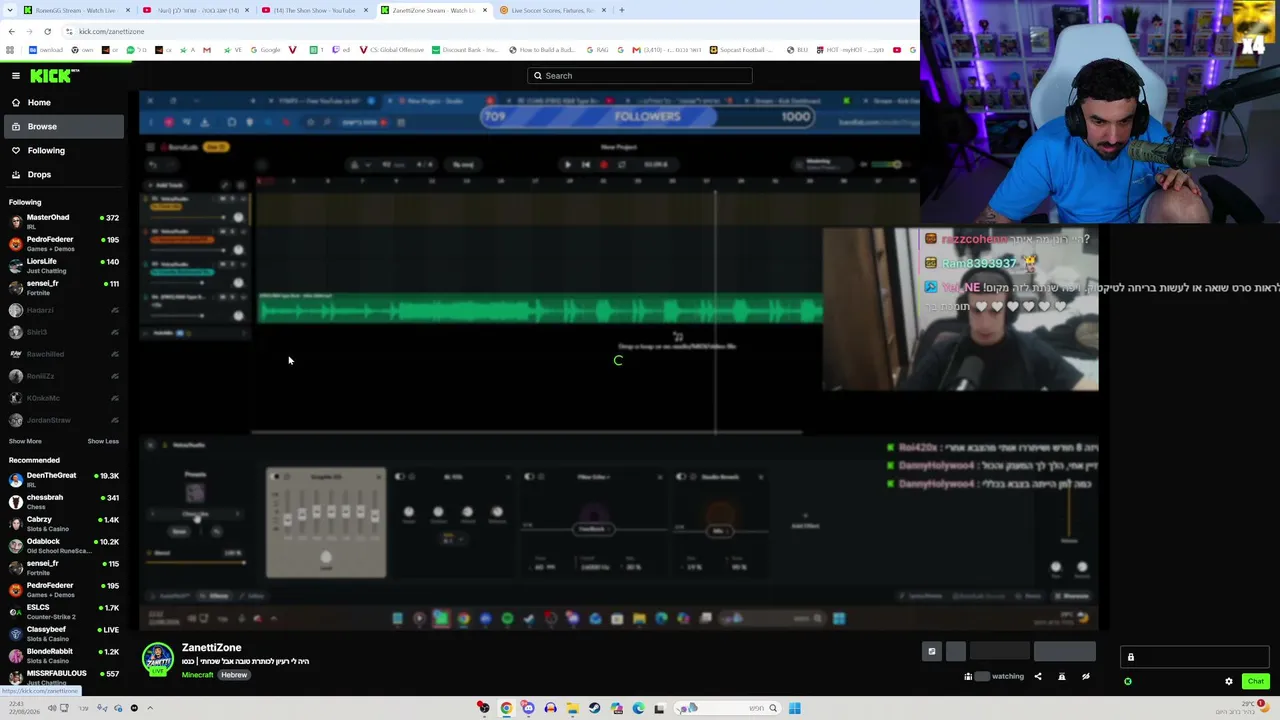This screenshot has height=720, width=1280.
Task: Open the browser apps grid icon
Action: (x=10, y=50)
